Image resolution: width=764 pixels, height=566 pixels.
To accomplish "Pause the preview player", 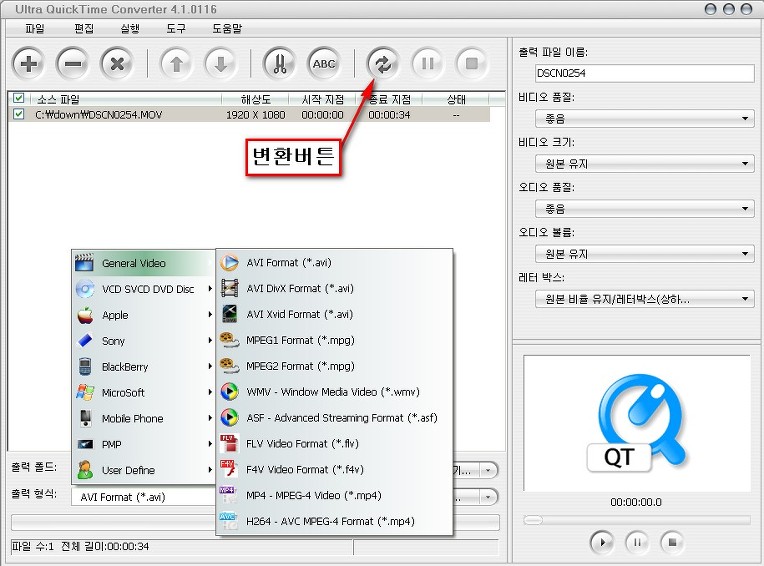I will [637, 542].
